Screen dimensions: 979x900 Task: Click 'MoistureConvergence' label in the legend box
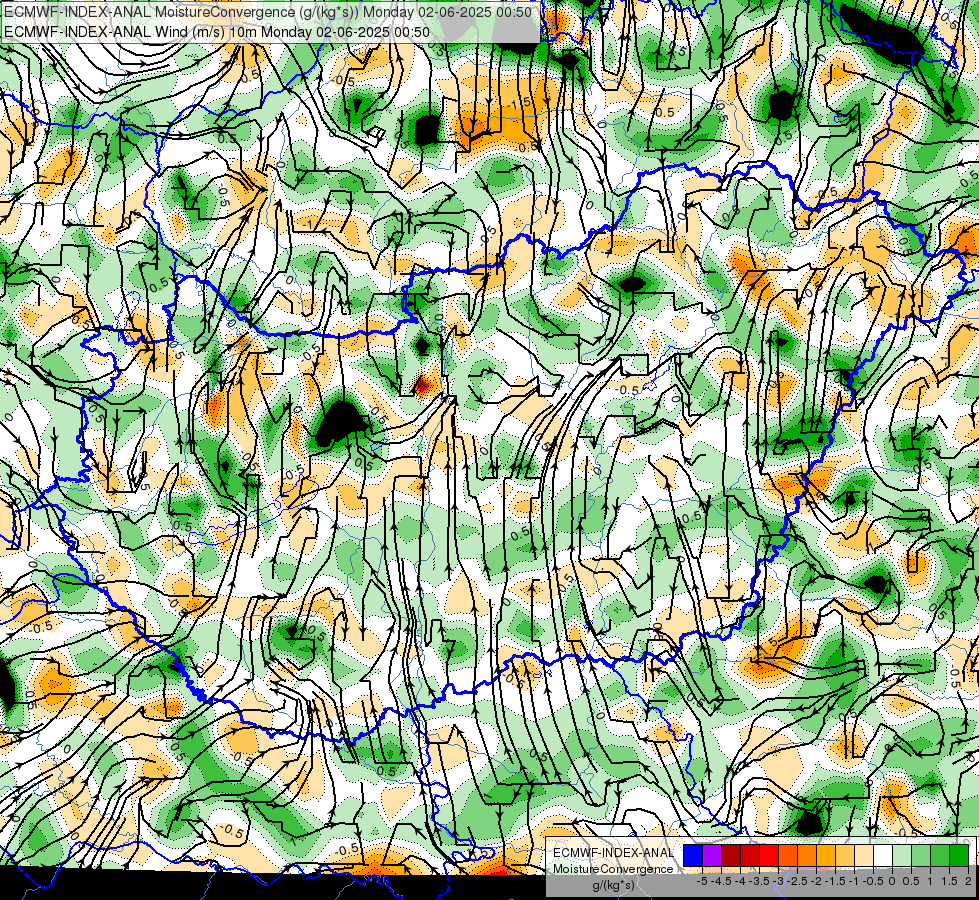point(613,869)
